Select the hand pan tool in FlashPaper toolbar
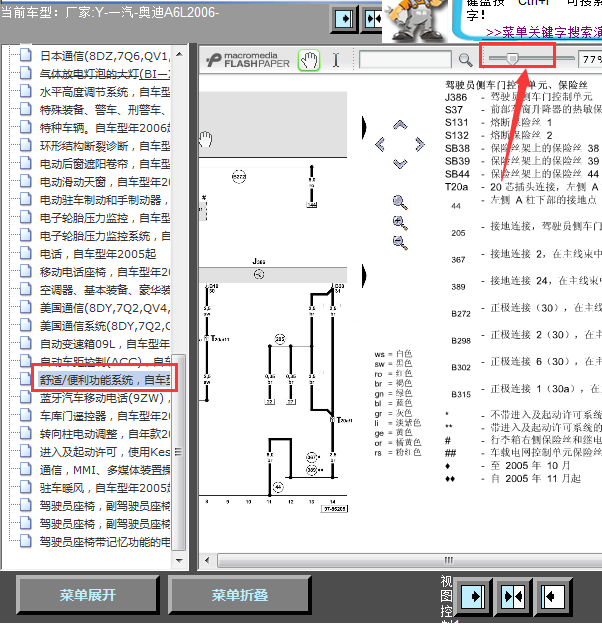 pos(309,60)
